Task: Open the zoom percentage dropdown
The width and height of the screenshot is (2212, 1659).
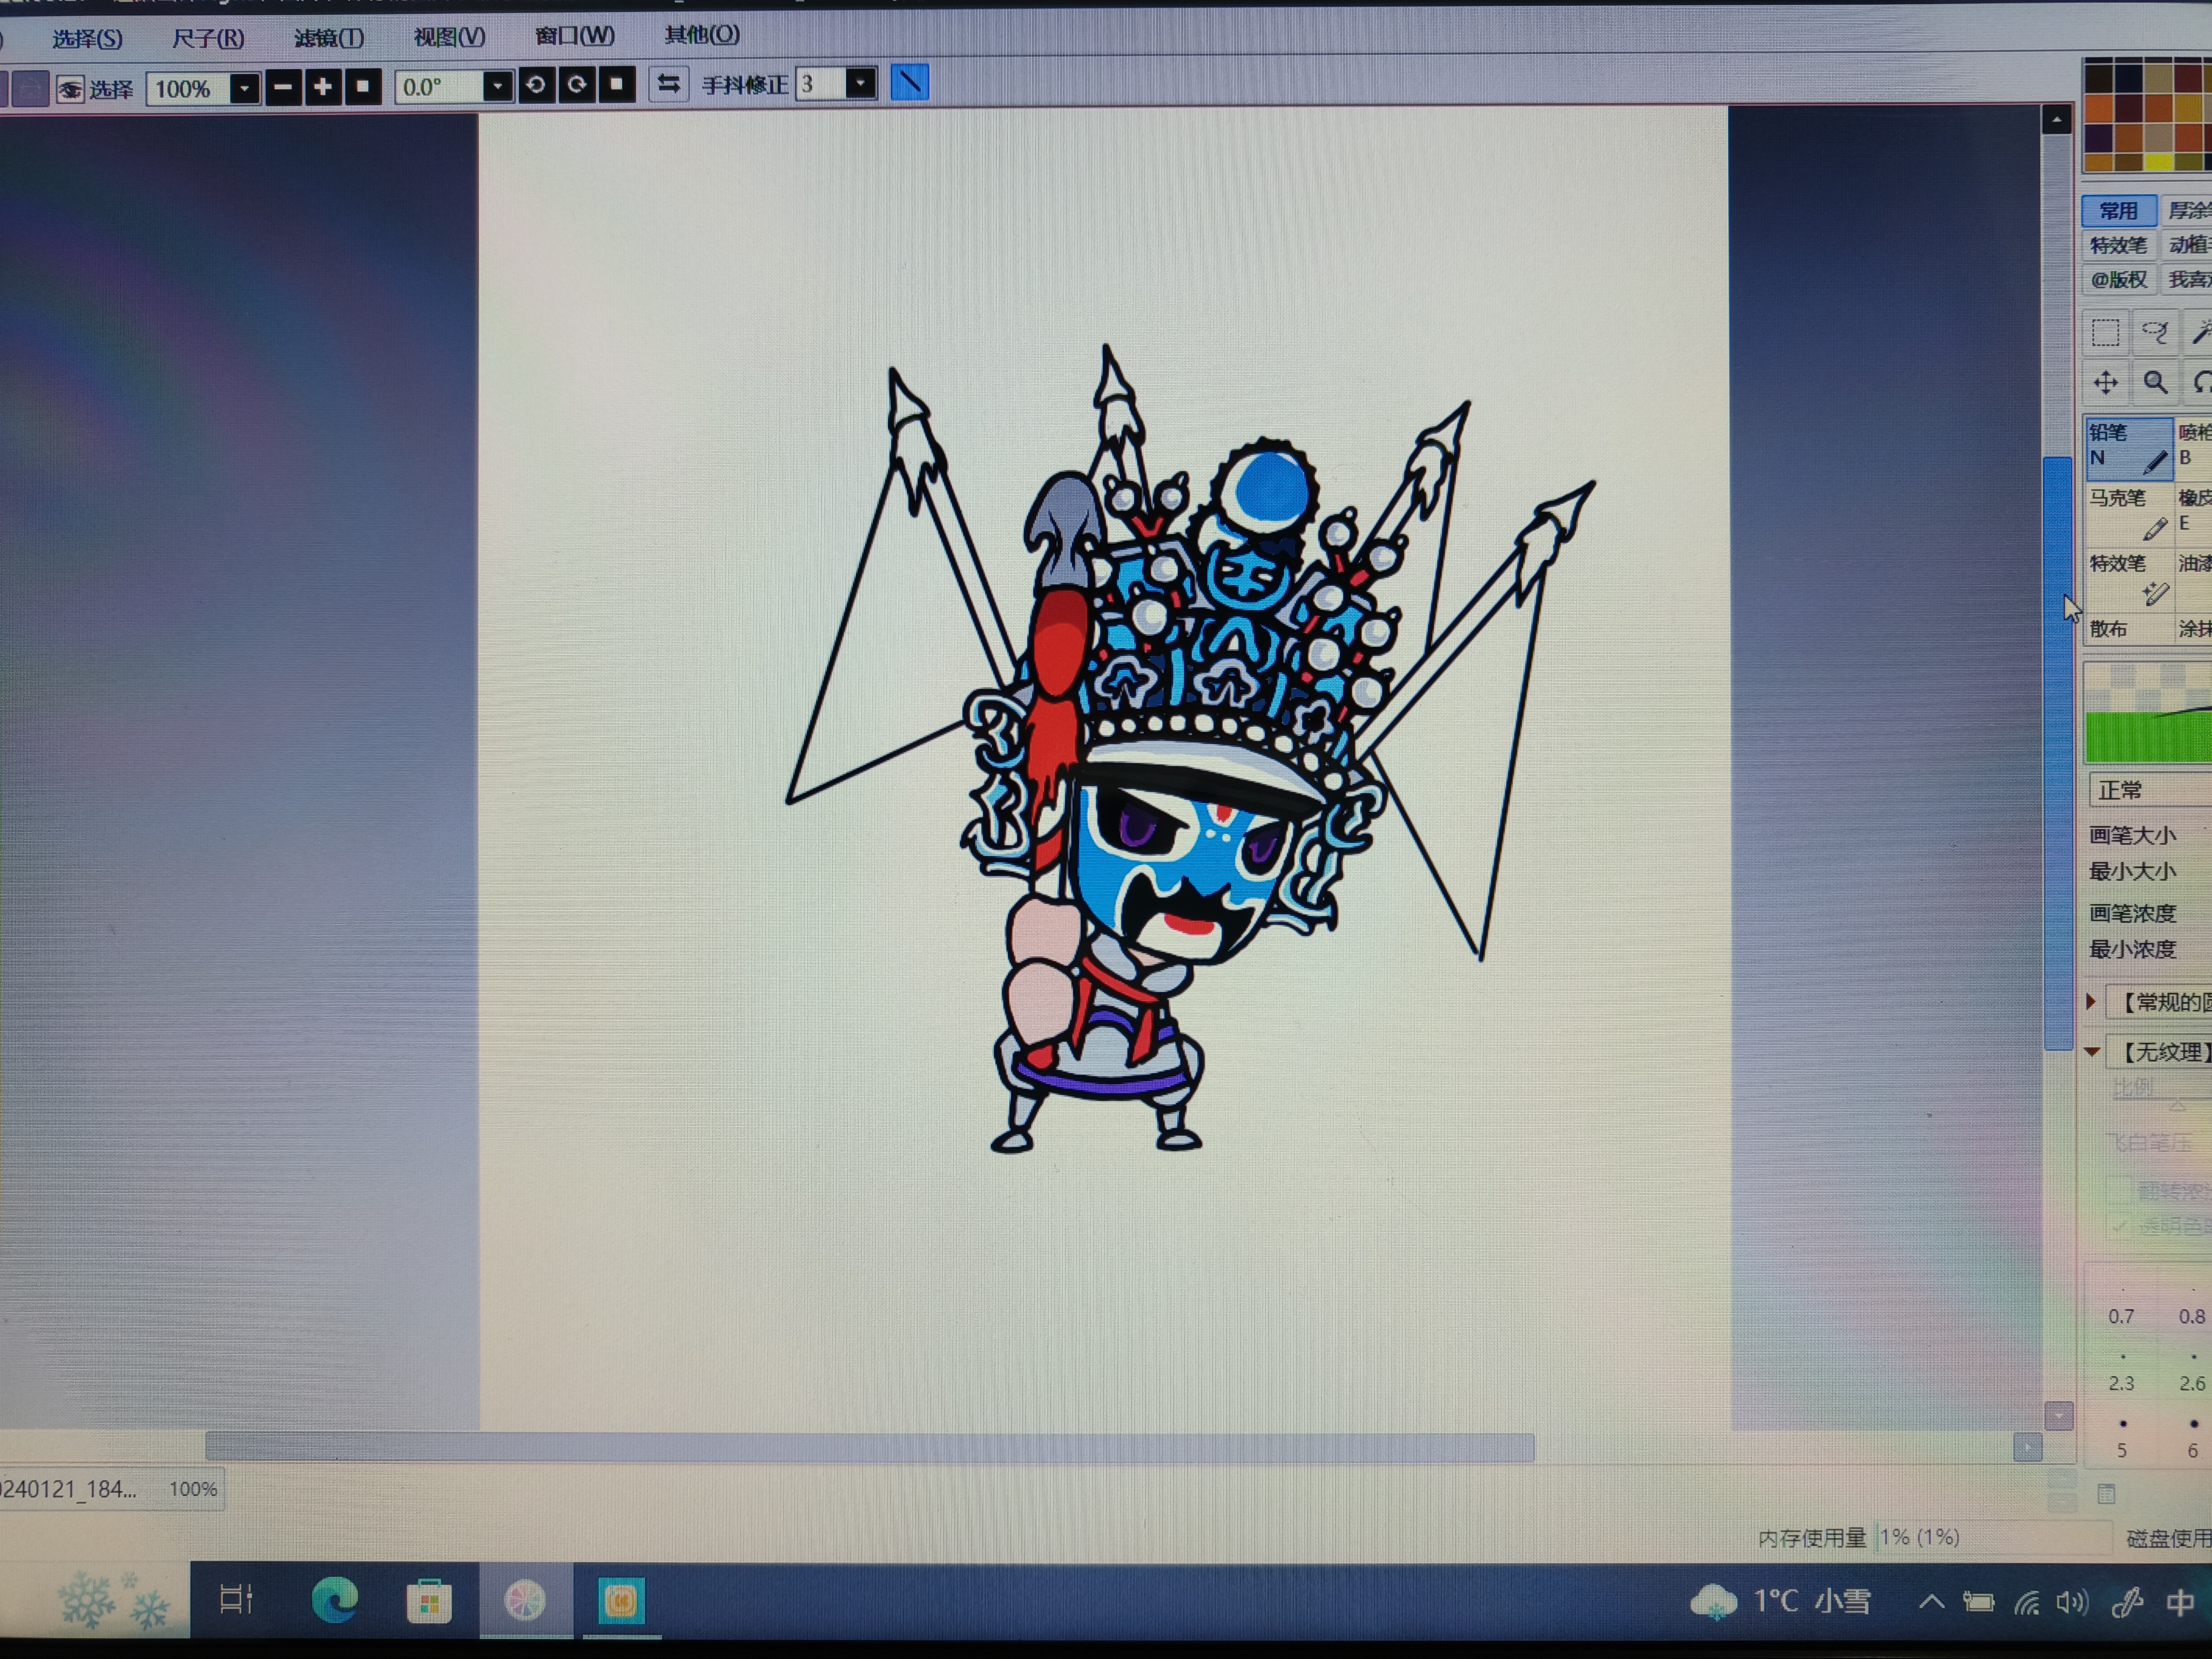Action: [x=244, y=88]
